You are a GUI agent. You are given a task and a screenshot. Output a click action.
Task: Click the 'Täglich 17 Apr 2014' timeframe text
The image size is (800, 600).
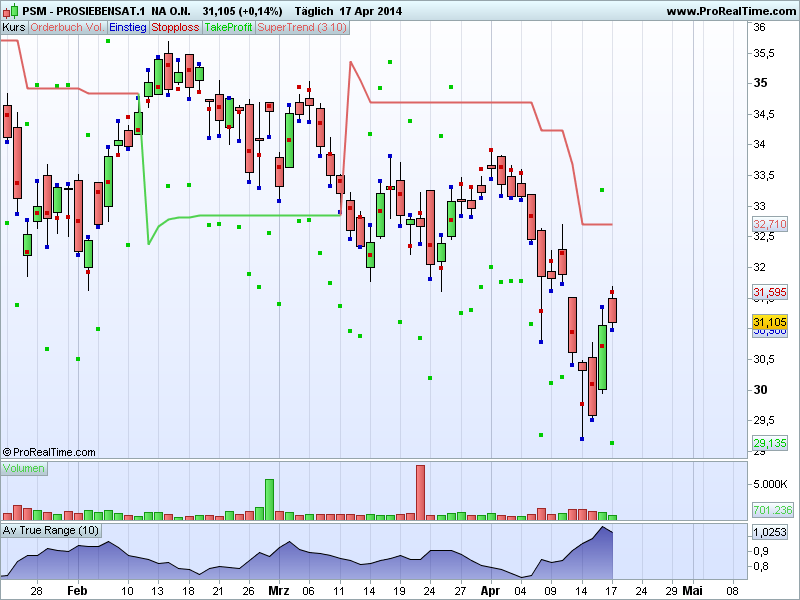click(x=348, y=11)
